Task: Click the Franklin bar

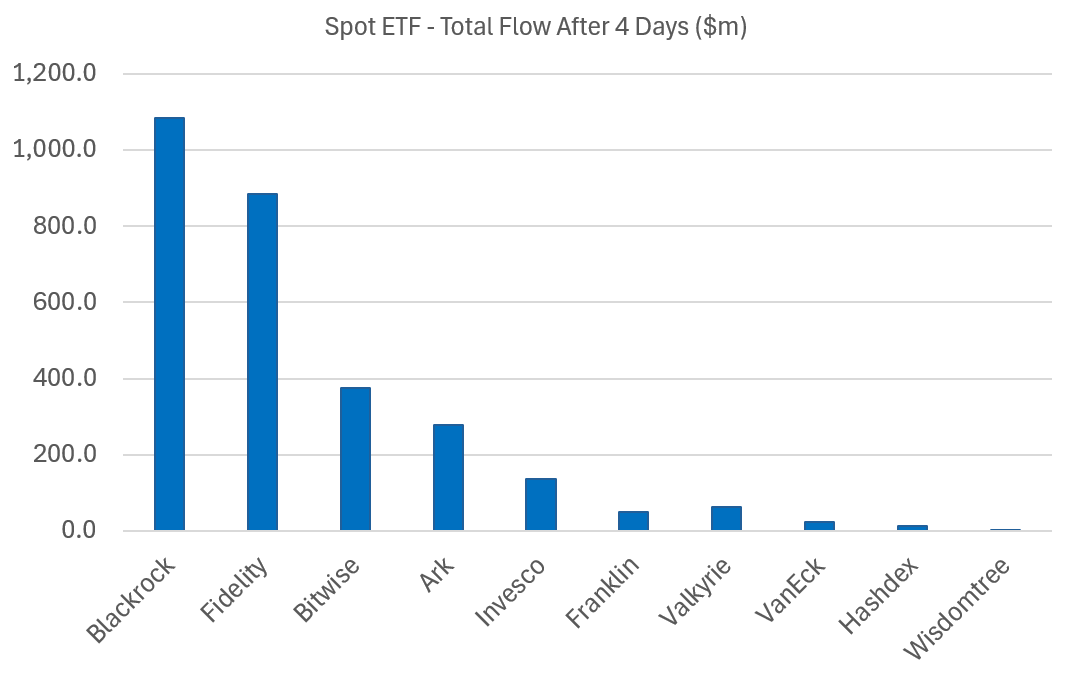Action: click(633, 520)
